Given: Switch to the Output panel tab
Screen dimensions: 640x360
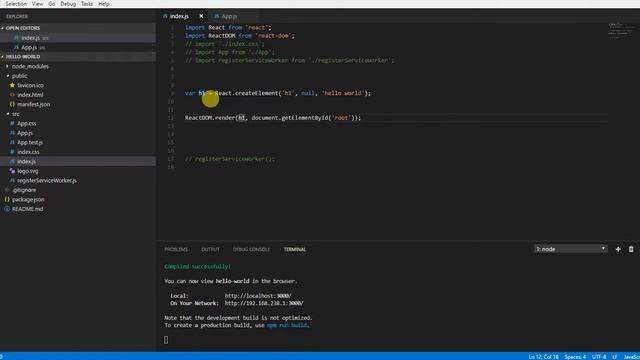Looking at the screenshot, I should click(x=210, y=249).
